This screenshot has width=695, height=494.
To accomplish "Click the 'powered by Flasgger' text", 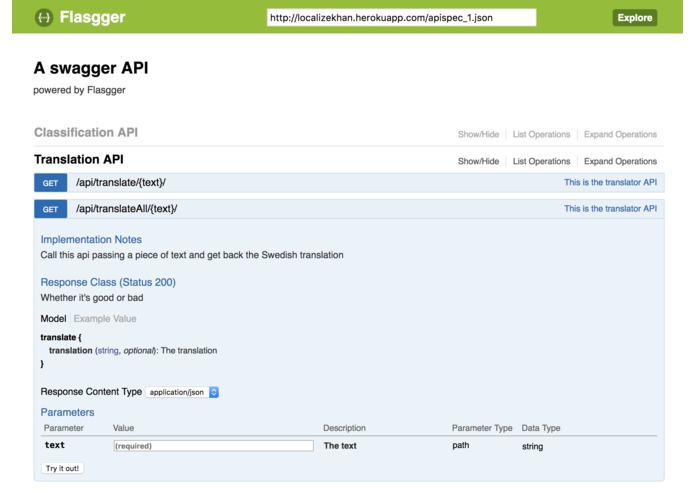I will coord(79,90).
